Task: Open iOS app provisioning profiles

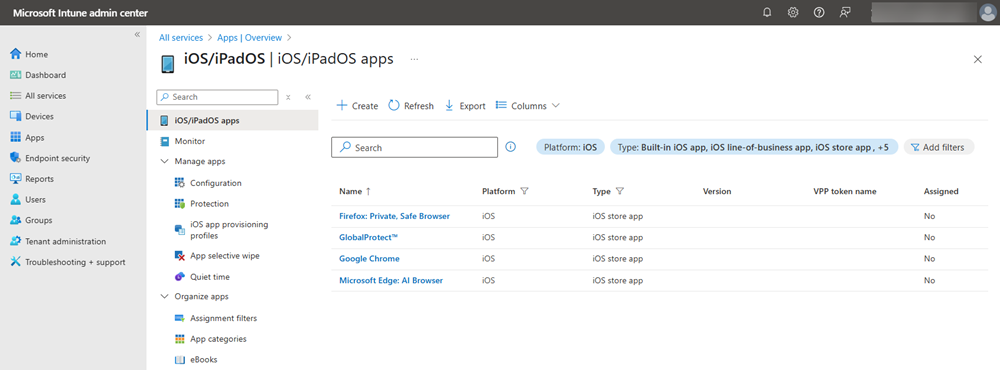Action: pyautogui.click(x=229, y=230)
